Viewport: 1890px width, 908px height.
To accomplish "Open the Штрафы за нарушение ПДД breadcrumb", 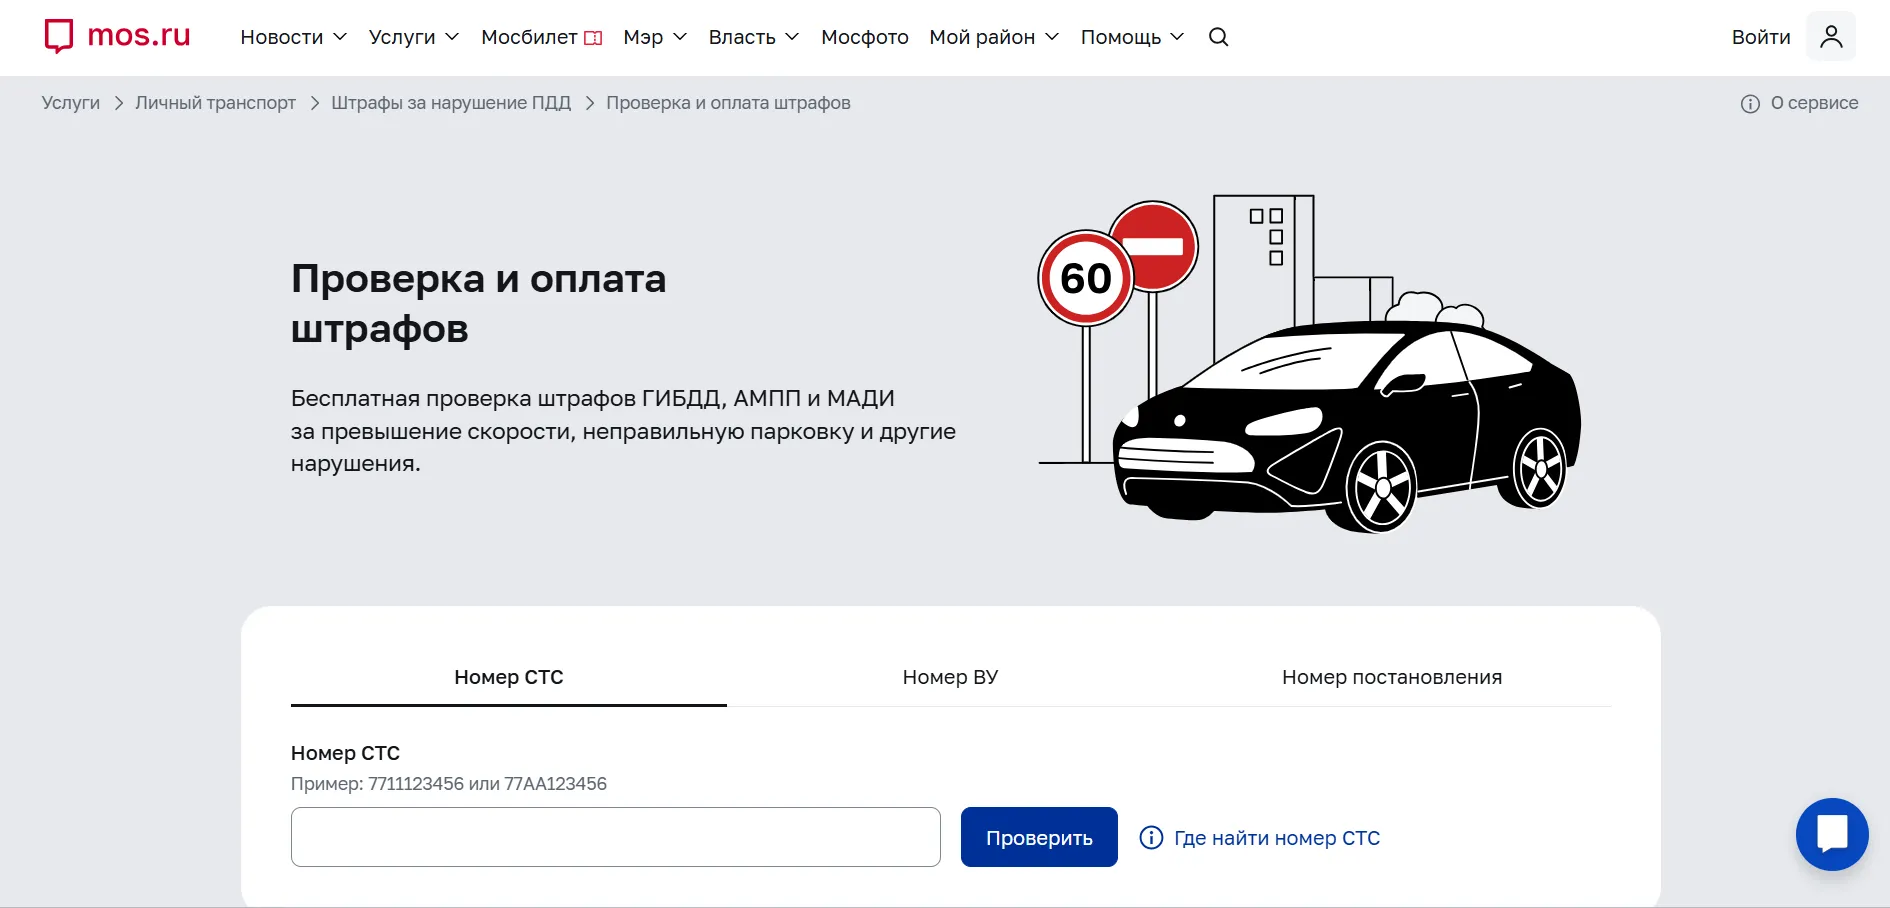I will pyautogui.click(x=451, y=103).
